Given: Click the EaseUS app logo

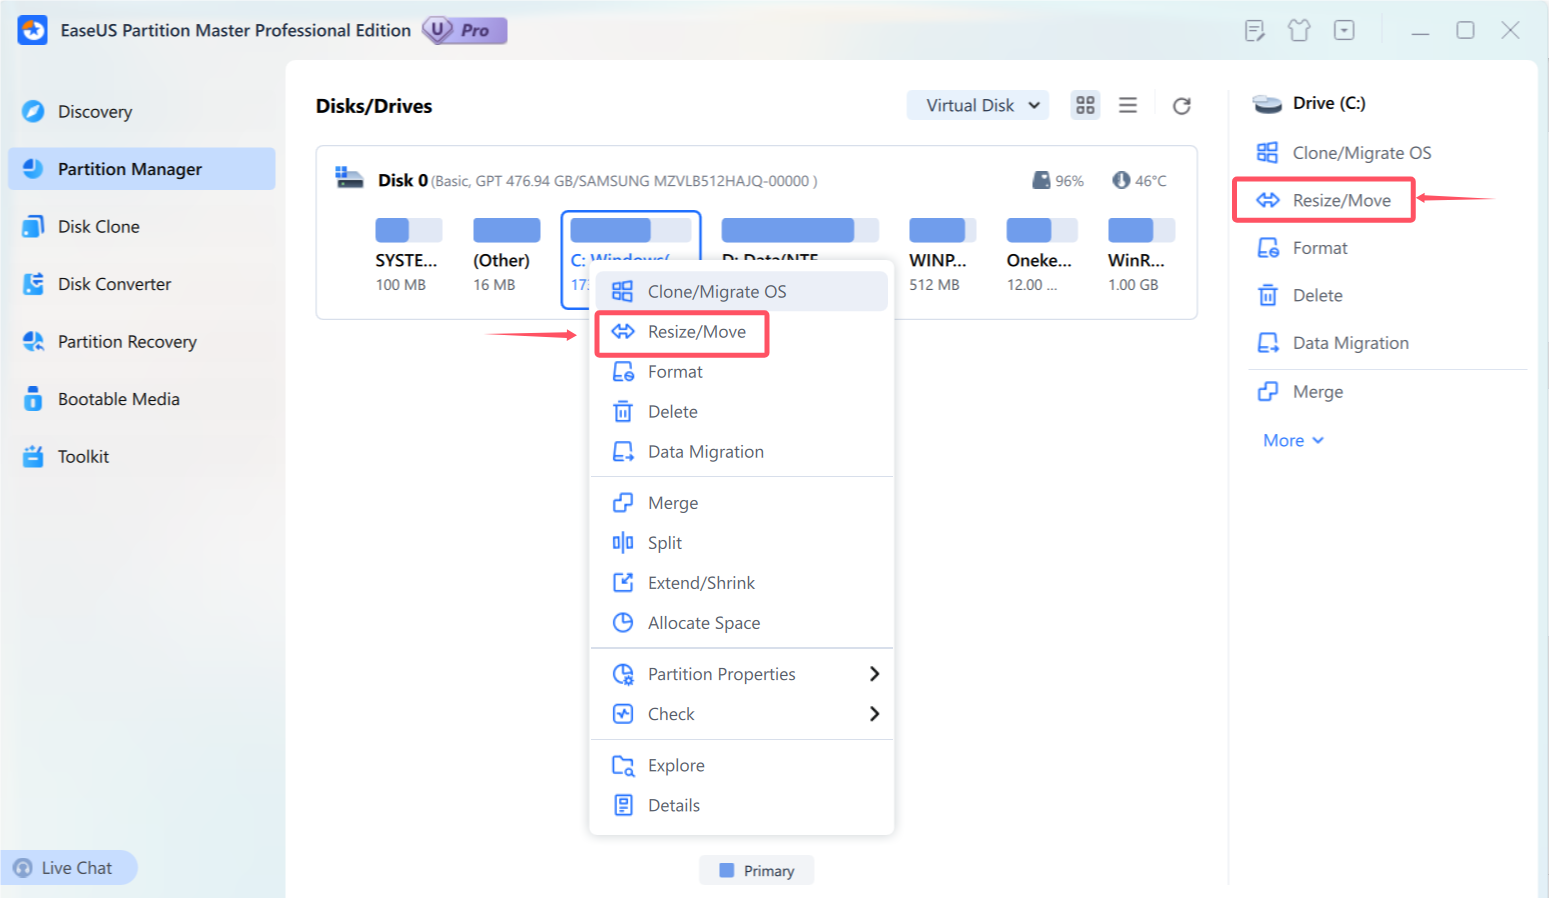Looking at the screenshot, I should click(33, 30).
